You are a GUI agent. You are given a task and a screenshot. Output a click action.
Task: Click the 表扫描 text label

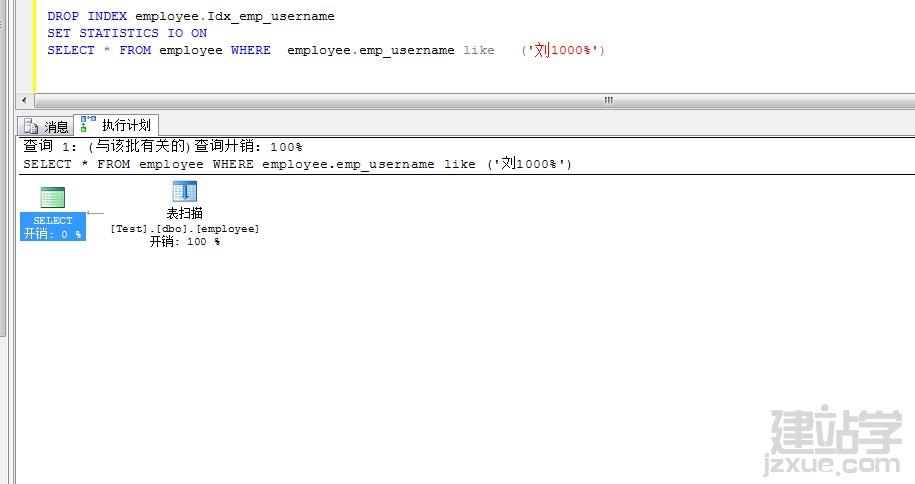pos(184,213)
